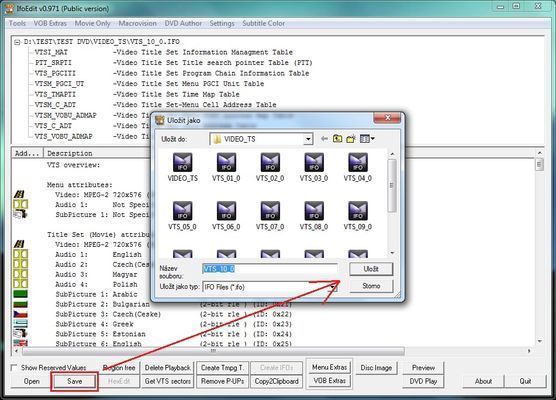Click the Copy2Clipboard button
The width and height of the screenshot is (556, 400).
point(277,381)
